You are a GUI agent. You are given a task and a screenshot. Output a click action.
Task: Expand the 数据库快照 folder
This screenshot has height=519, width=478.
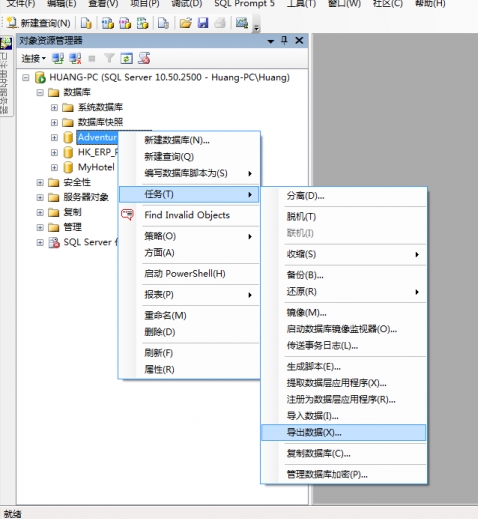(54, 122)
